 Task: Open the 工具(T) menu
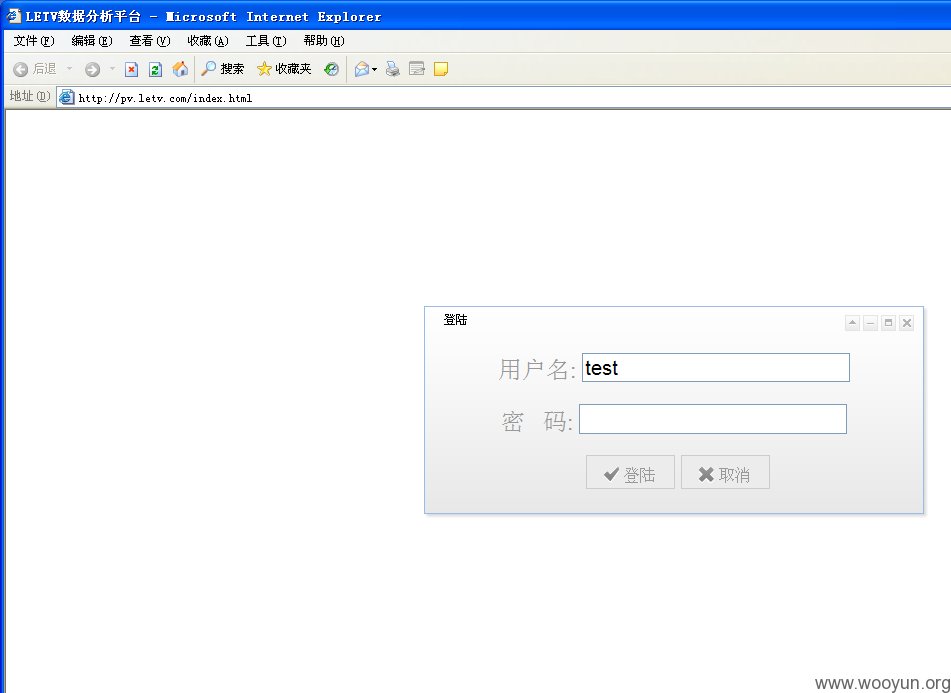[x=266, y=41]
